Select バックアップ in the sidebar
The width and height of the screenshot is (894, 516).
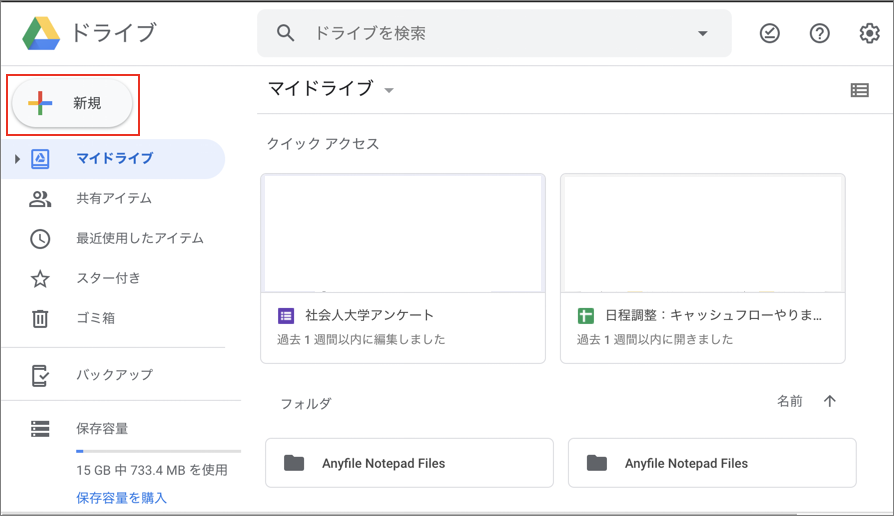[114, 375]
